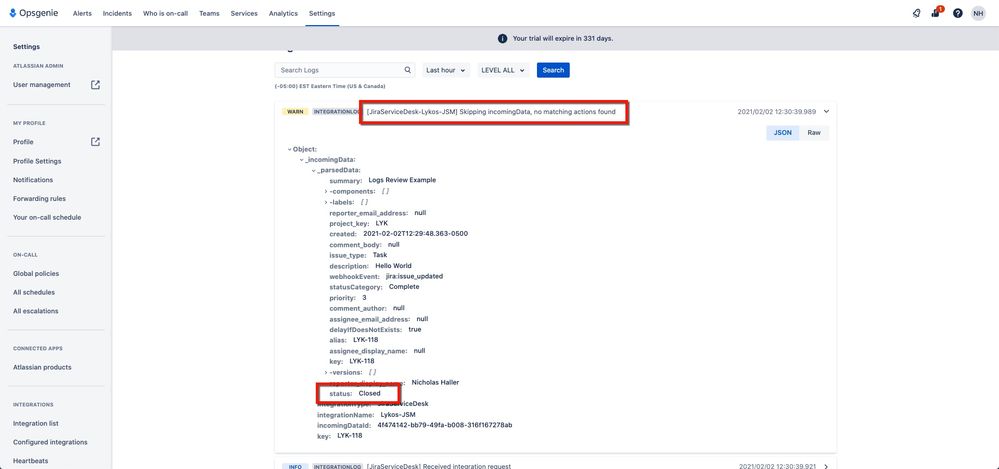Click issue_type value Task
Screen dimensions: 999x469
pos(380,255)
